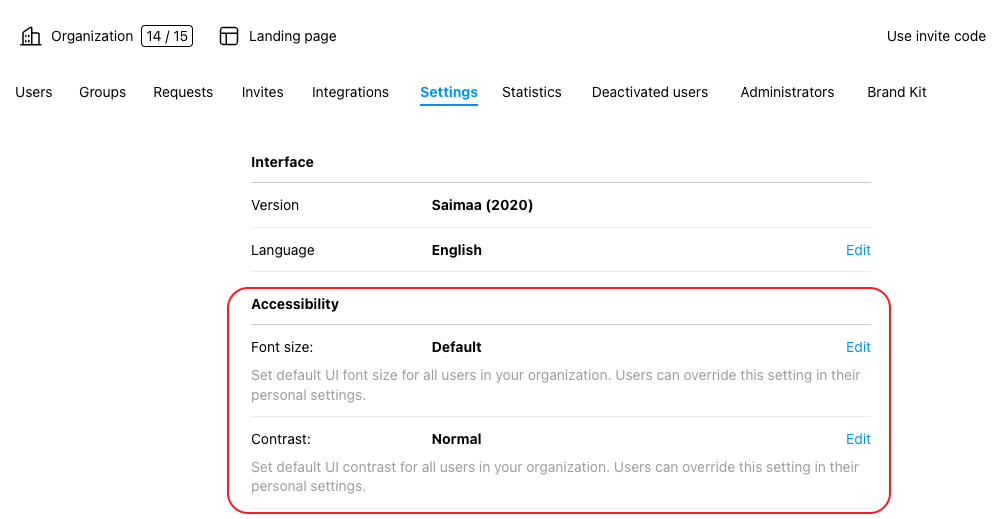This screenshot has width=1007, height=519.
Task: Open the Organization section
Action: point(92,37)
